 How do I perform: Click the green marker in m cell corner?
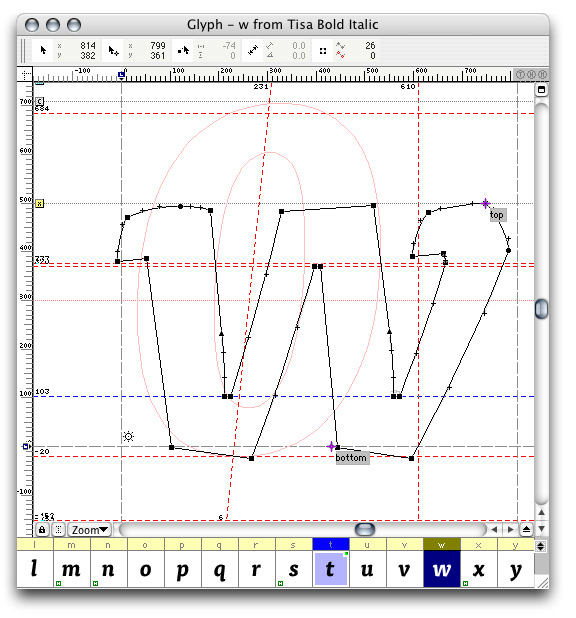[x=58, y=583]
